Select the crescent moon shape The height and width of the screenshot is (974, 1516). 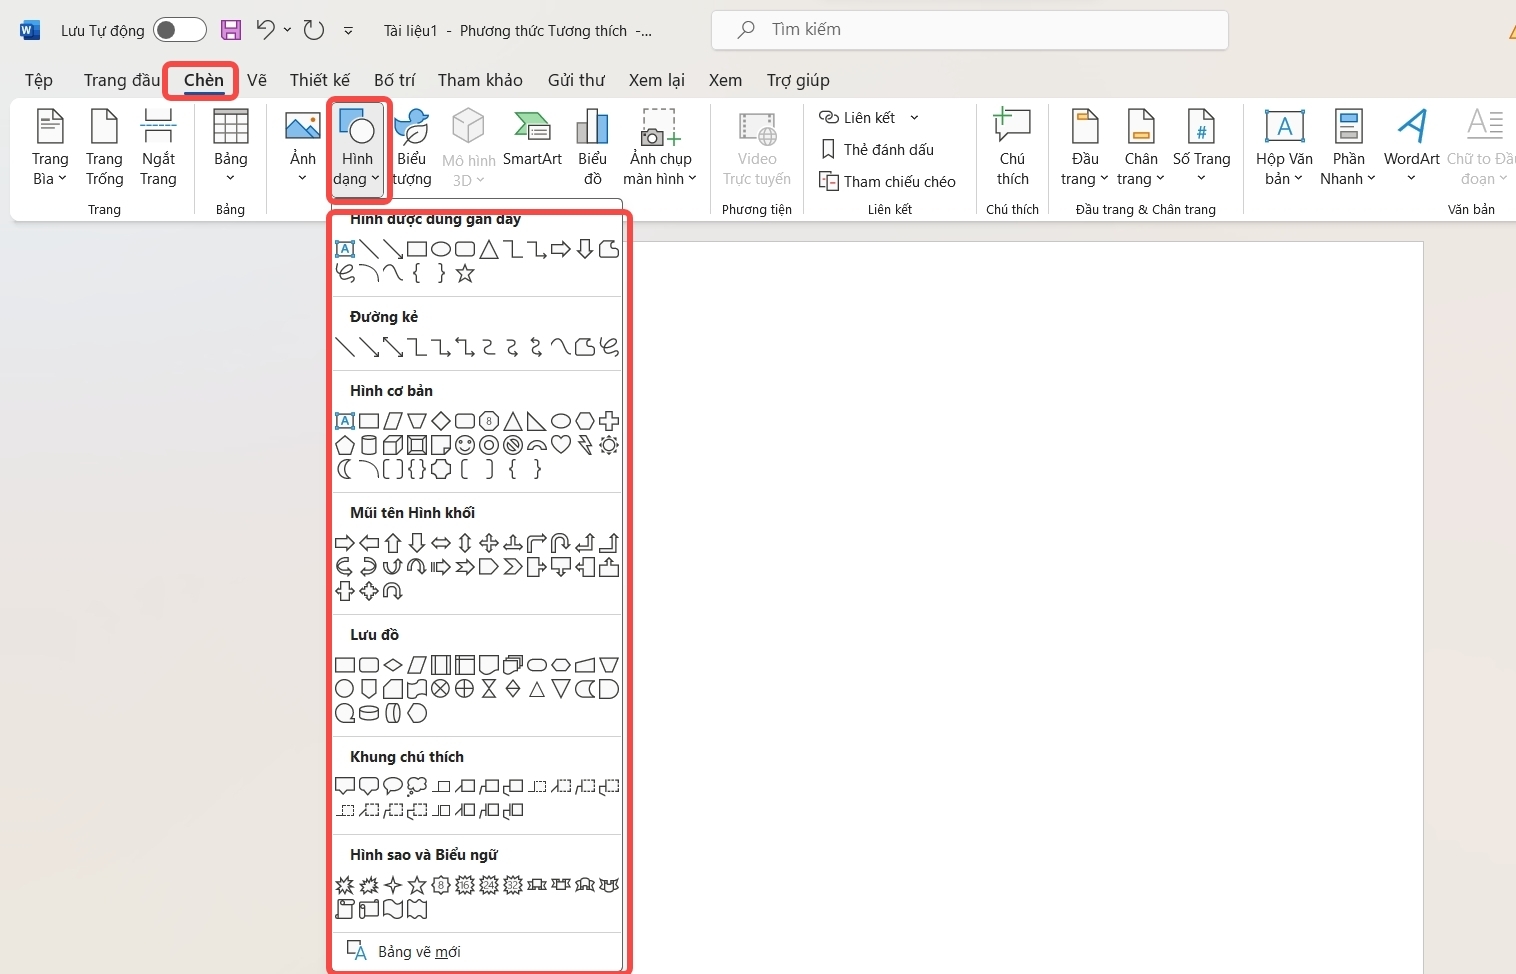tap(345, 469)
